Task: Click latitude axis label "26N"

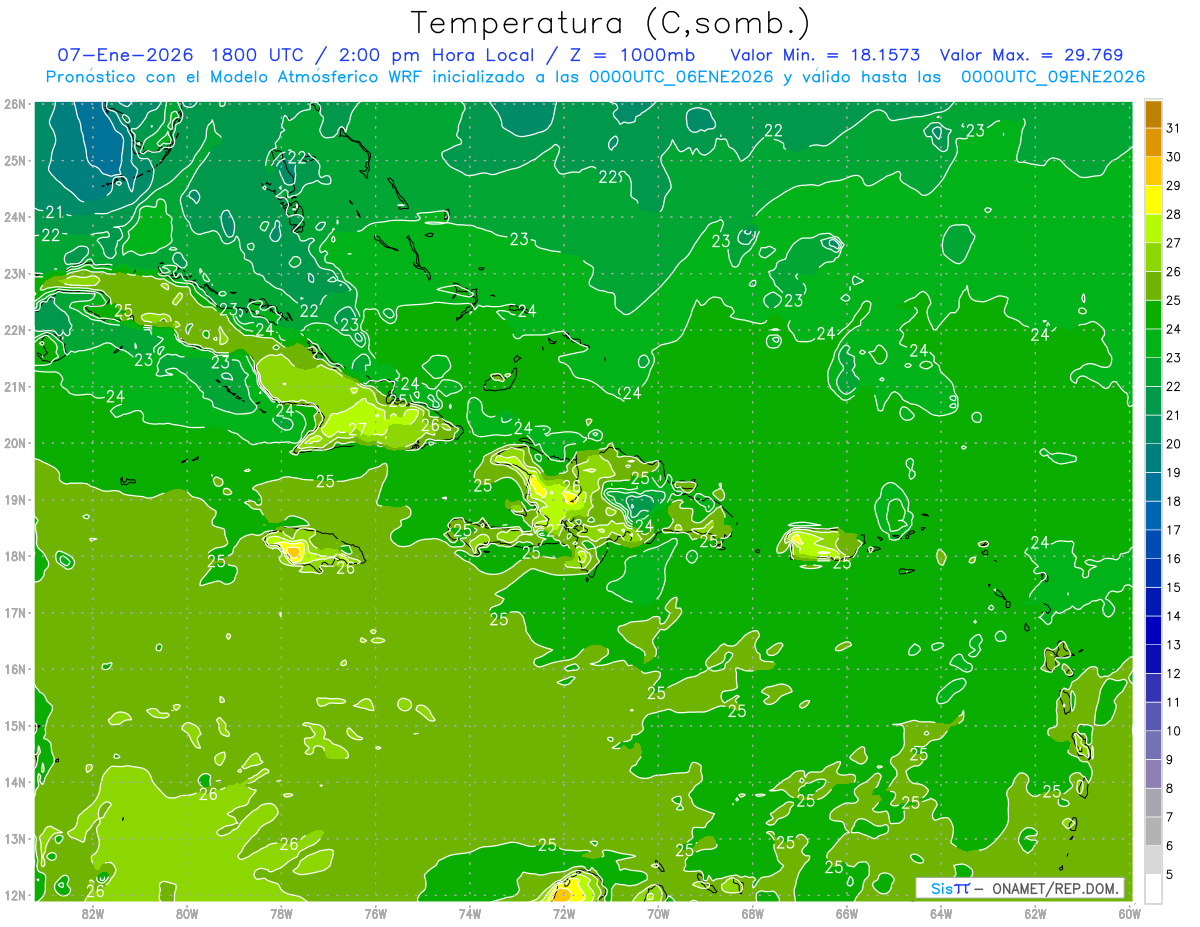Action: coord(14,103)
